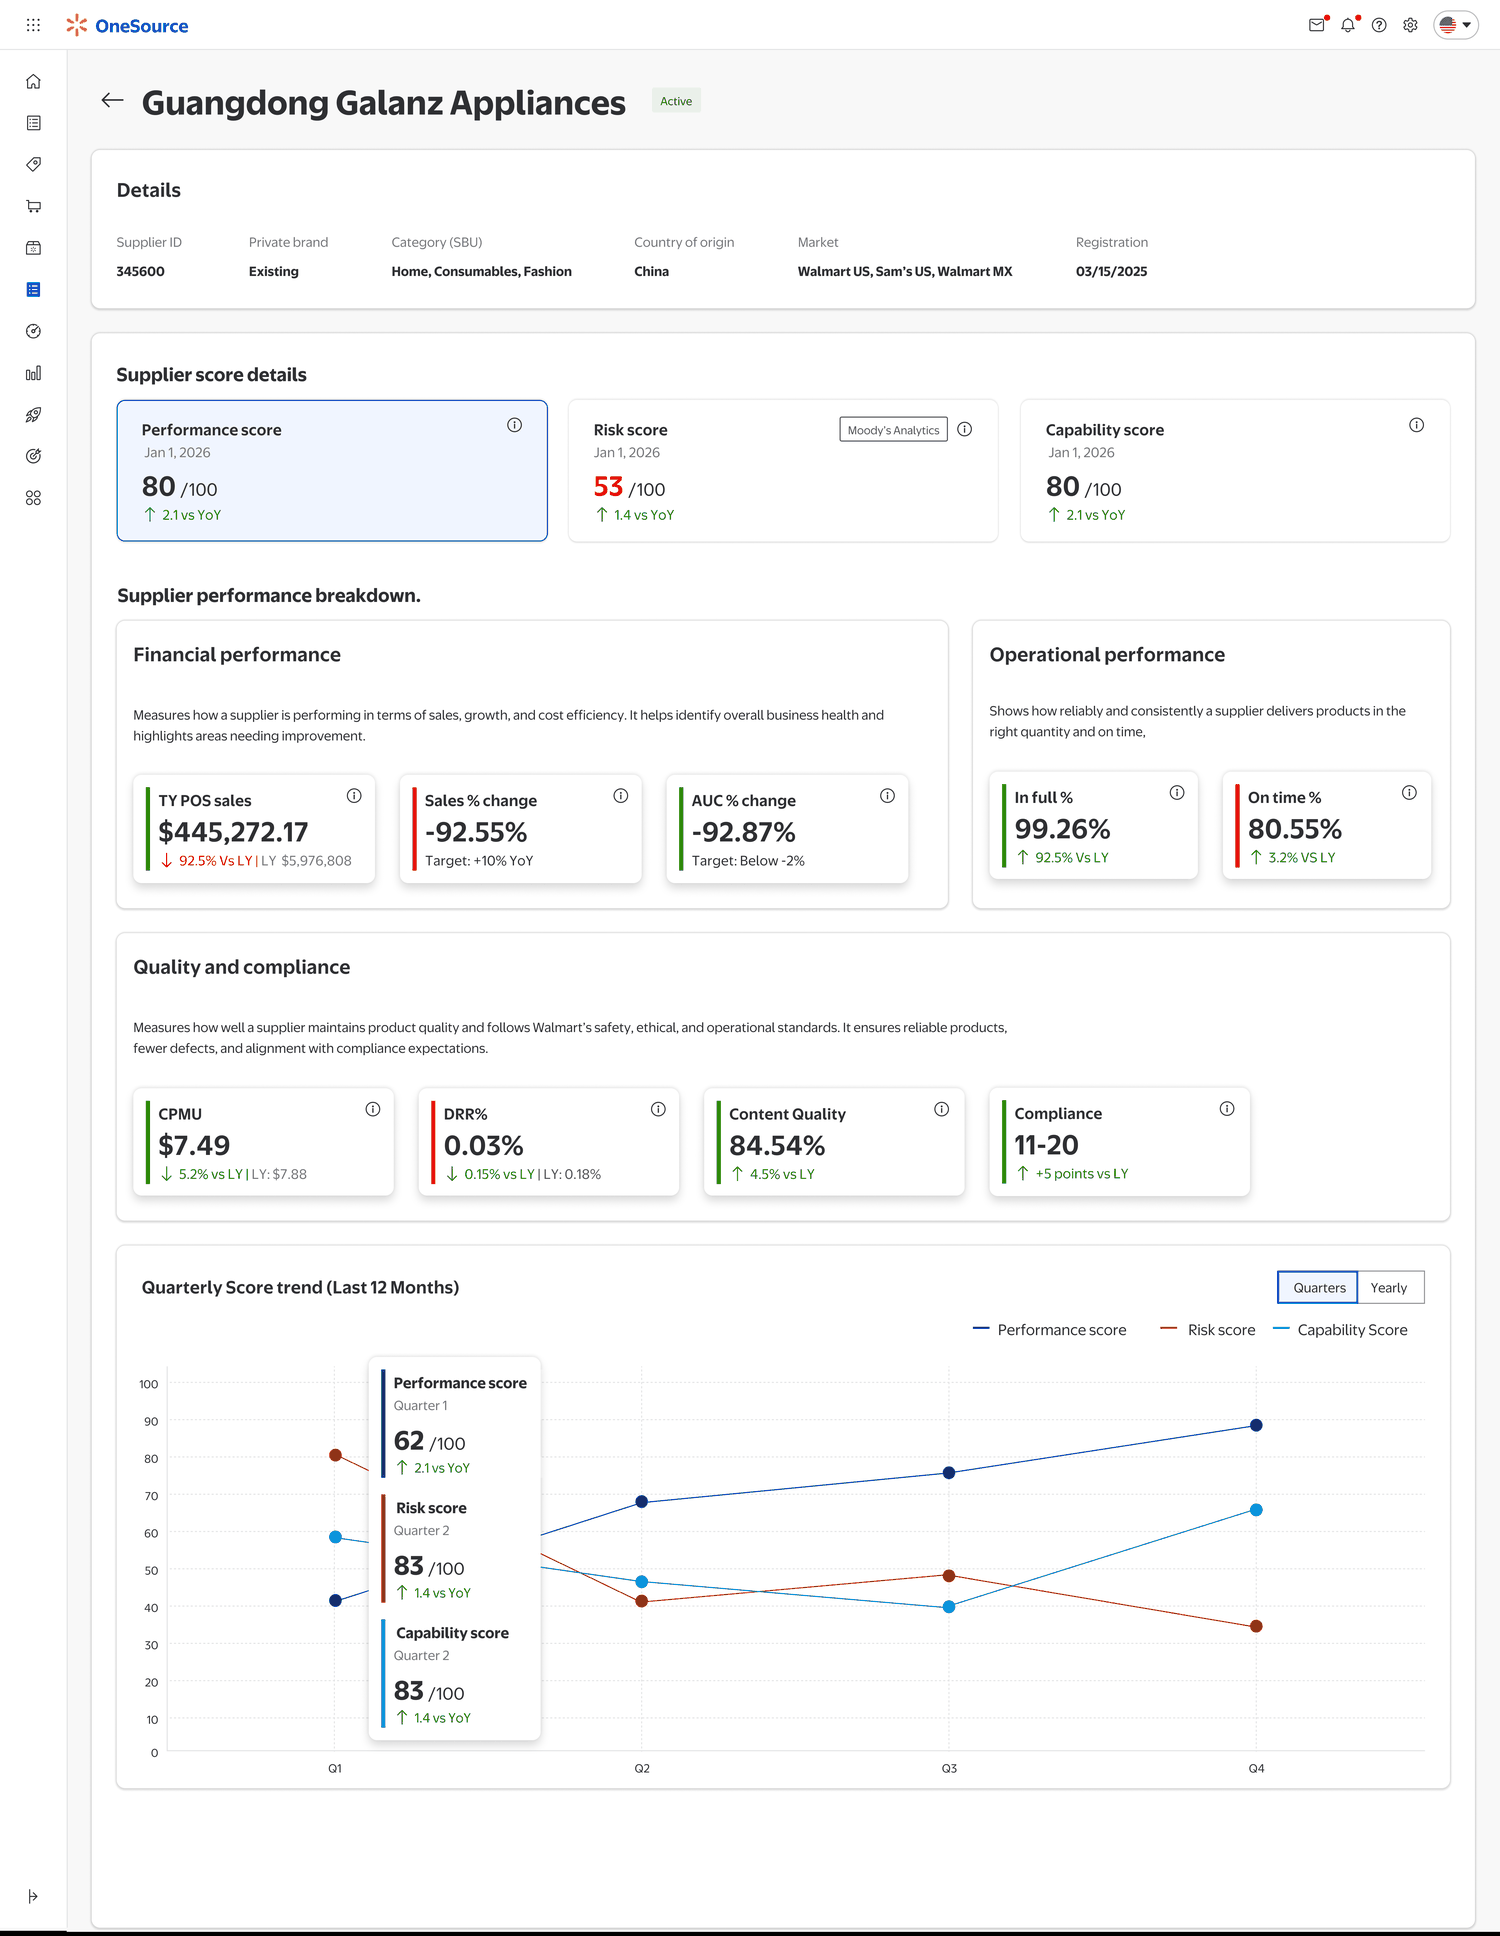Open the package box sidebar icon

(33, 248)
